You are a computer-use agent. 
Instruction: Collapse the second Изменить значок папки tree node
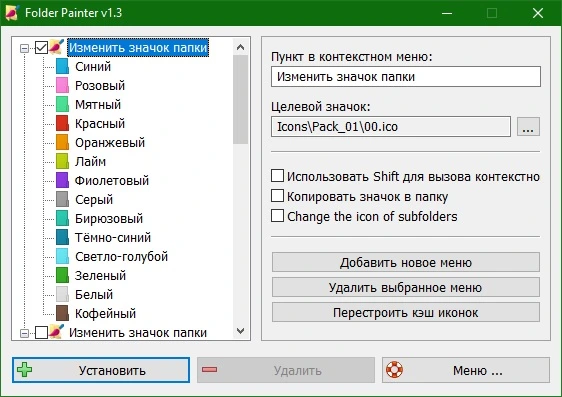24,333
